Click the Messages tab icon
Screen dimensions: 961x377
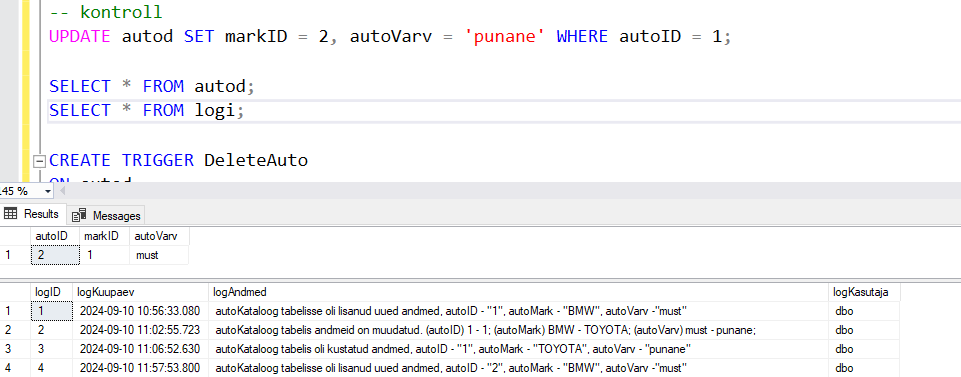pyautogui.click(x=78, y=216)
